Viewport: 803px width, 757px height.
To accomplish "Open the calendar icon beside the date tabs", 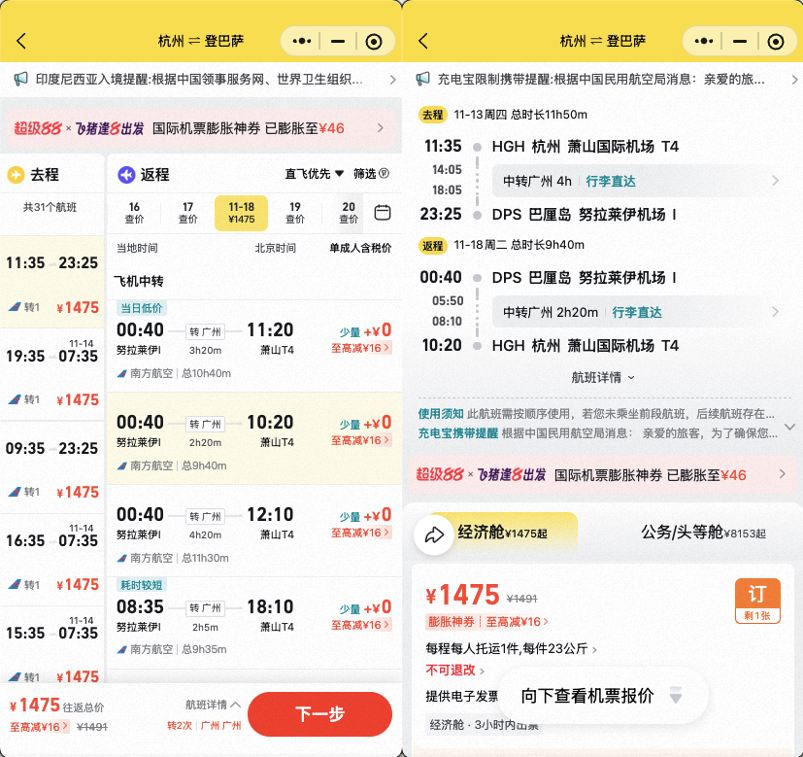I will point(382,211).
